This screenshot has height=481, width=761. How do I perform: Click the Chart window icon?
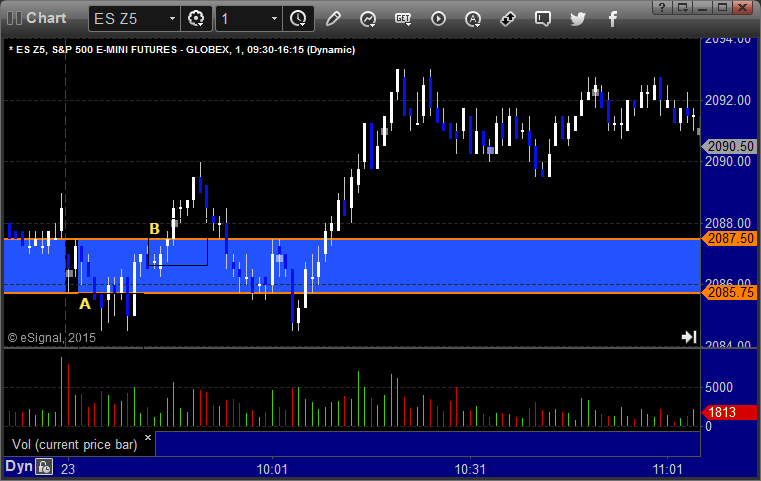tap(15, 18)
